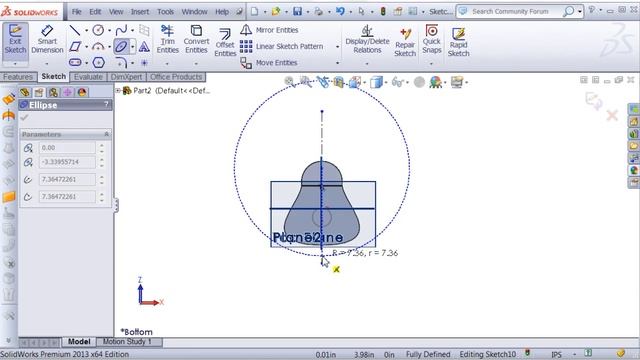
Task: Open the Help menu
Action: (x=222, y=12)
